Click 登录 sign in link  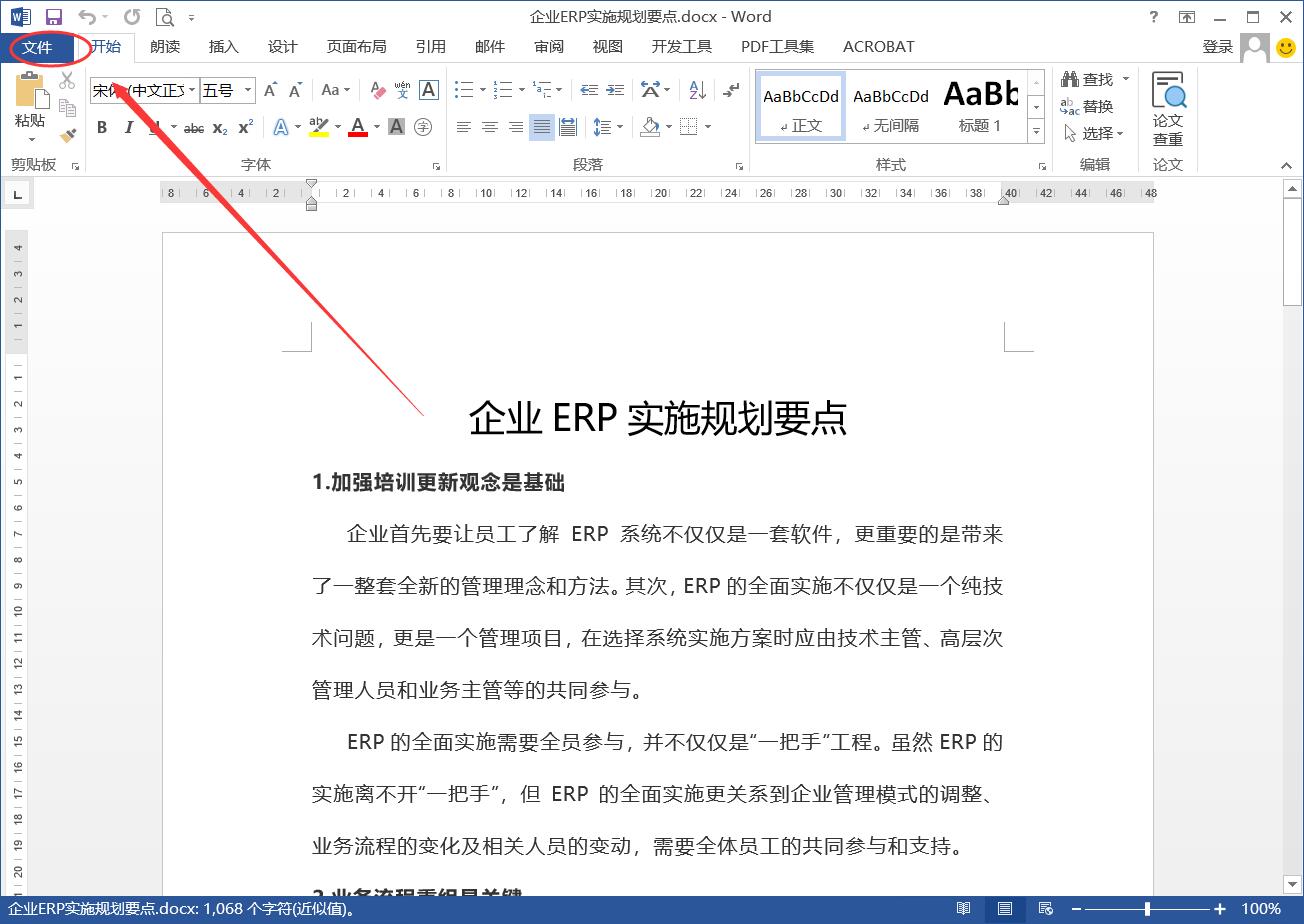click(1218, 47)
